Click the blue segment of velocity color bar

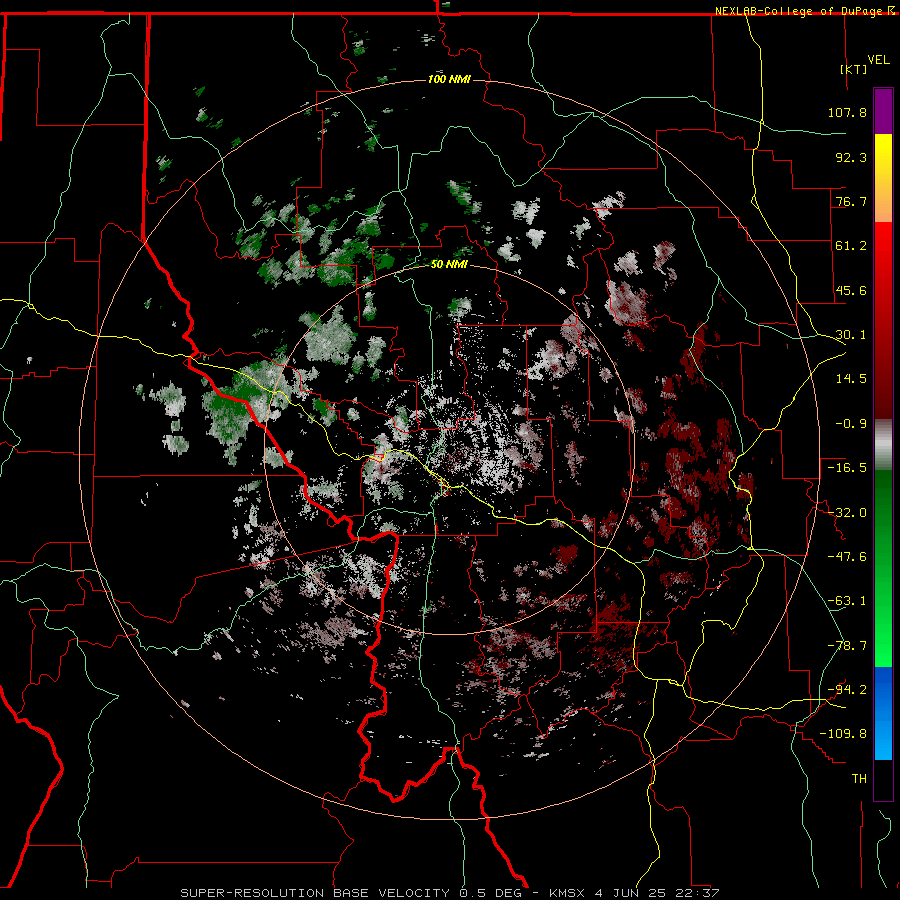pyautogui.click(x=883, y=713)
